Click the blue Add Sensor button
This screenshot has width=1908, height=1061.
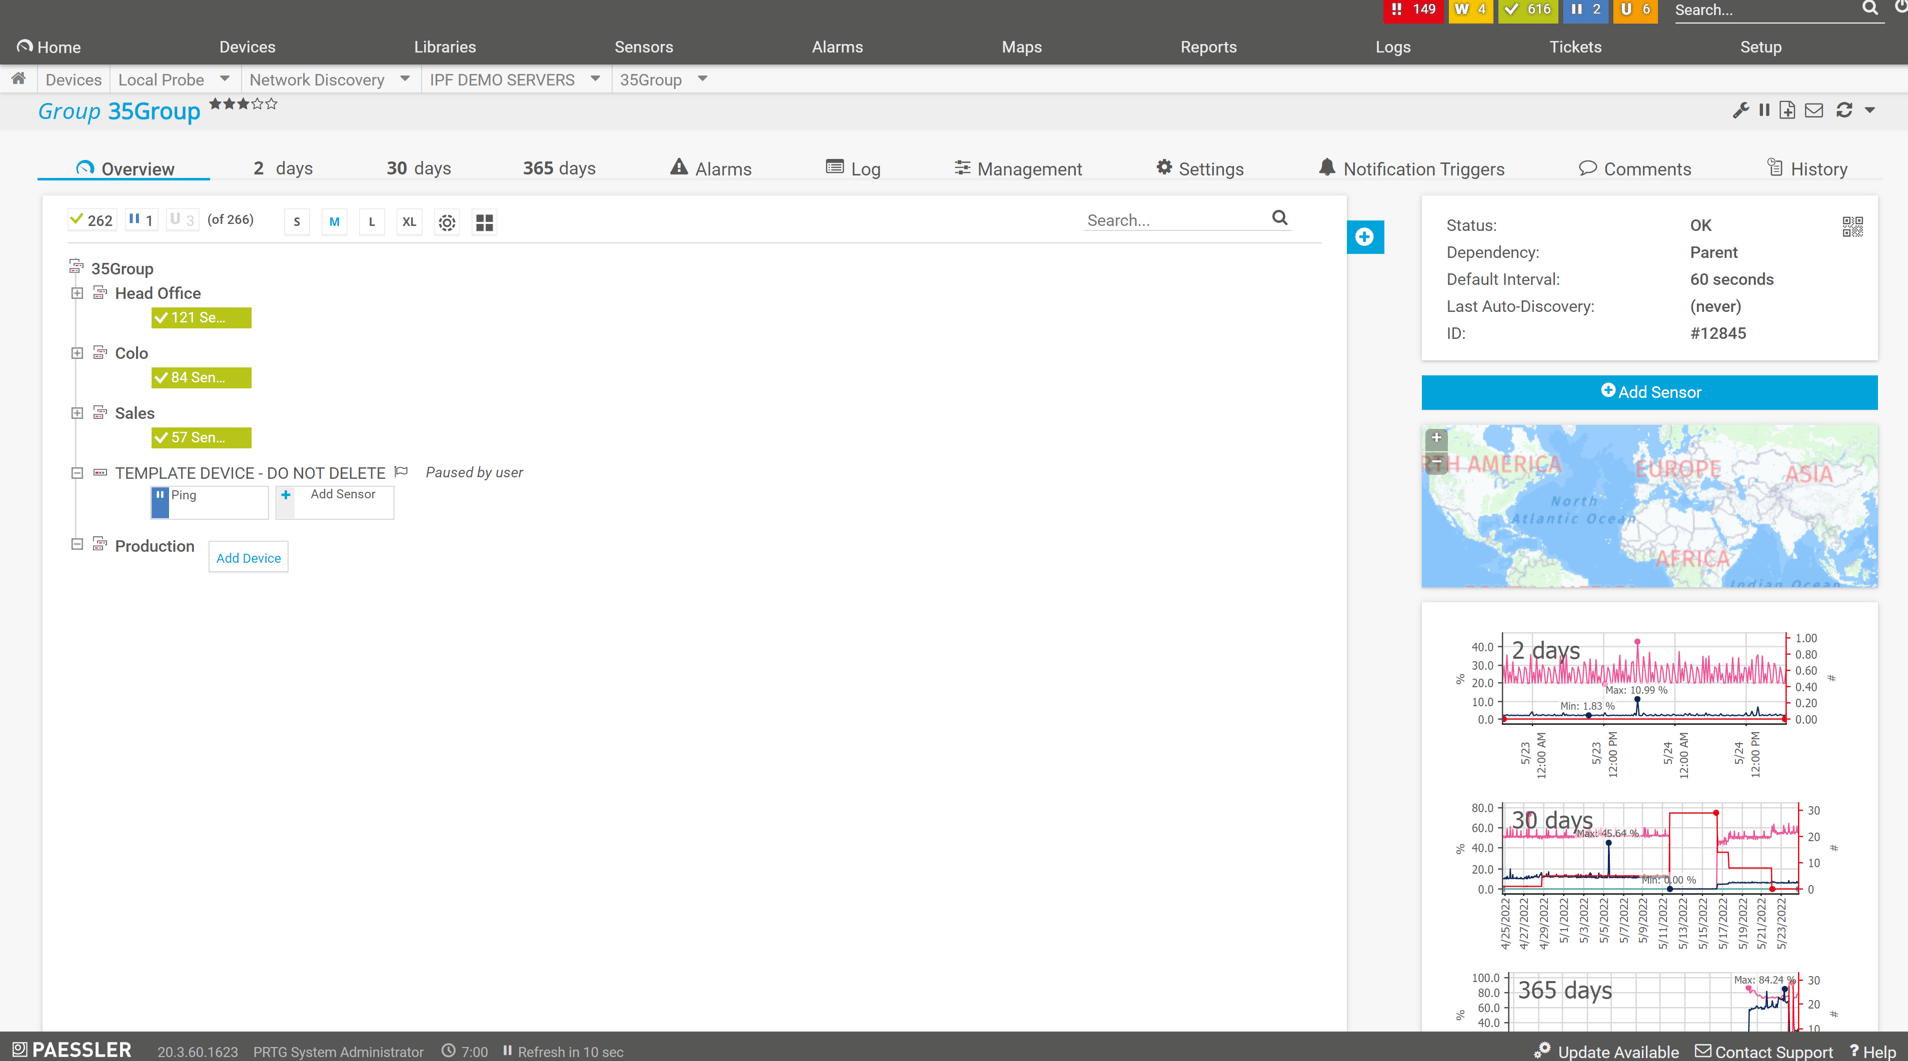[x=1649, y=392]
